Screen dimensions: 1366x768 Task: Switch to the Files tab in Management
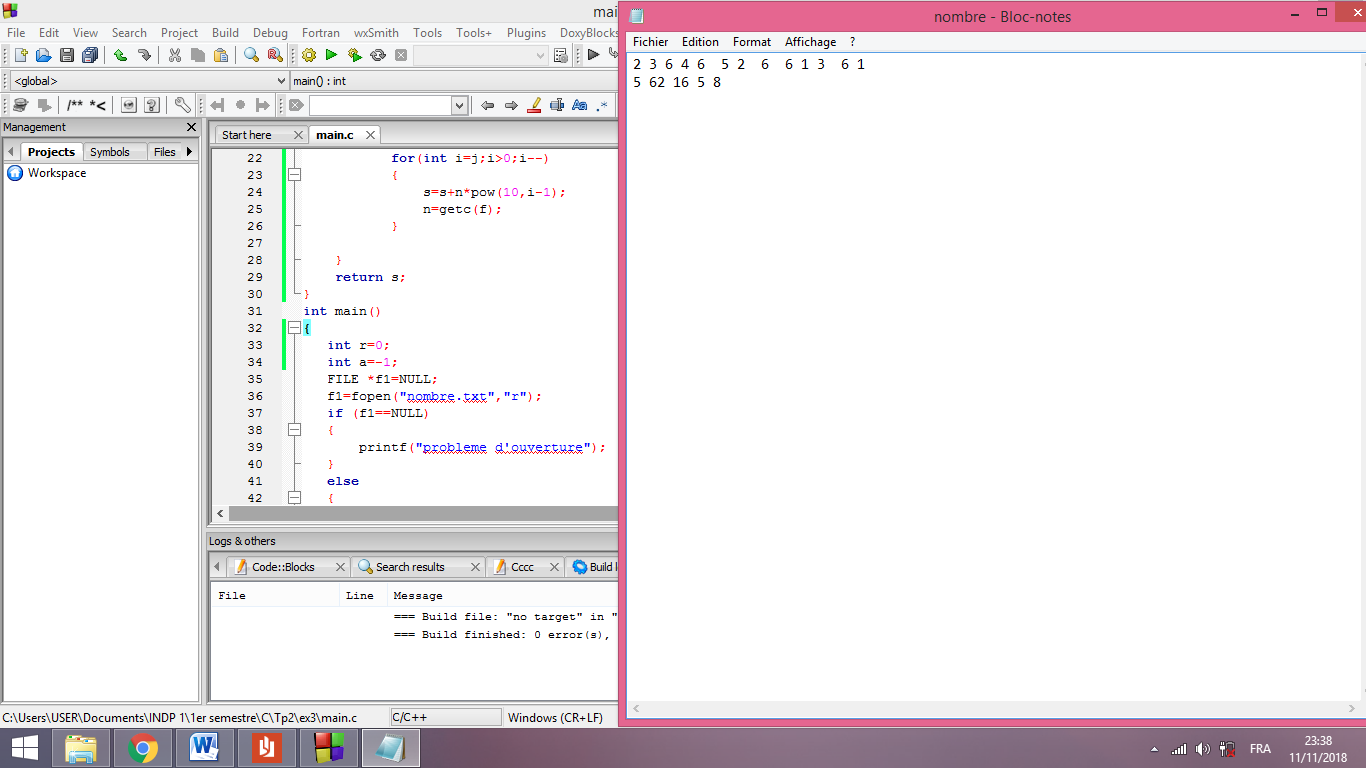[164, 152]
